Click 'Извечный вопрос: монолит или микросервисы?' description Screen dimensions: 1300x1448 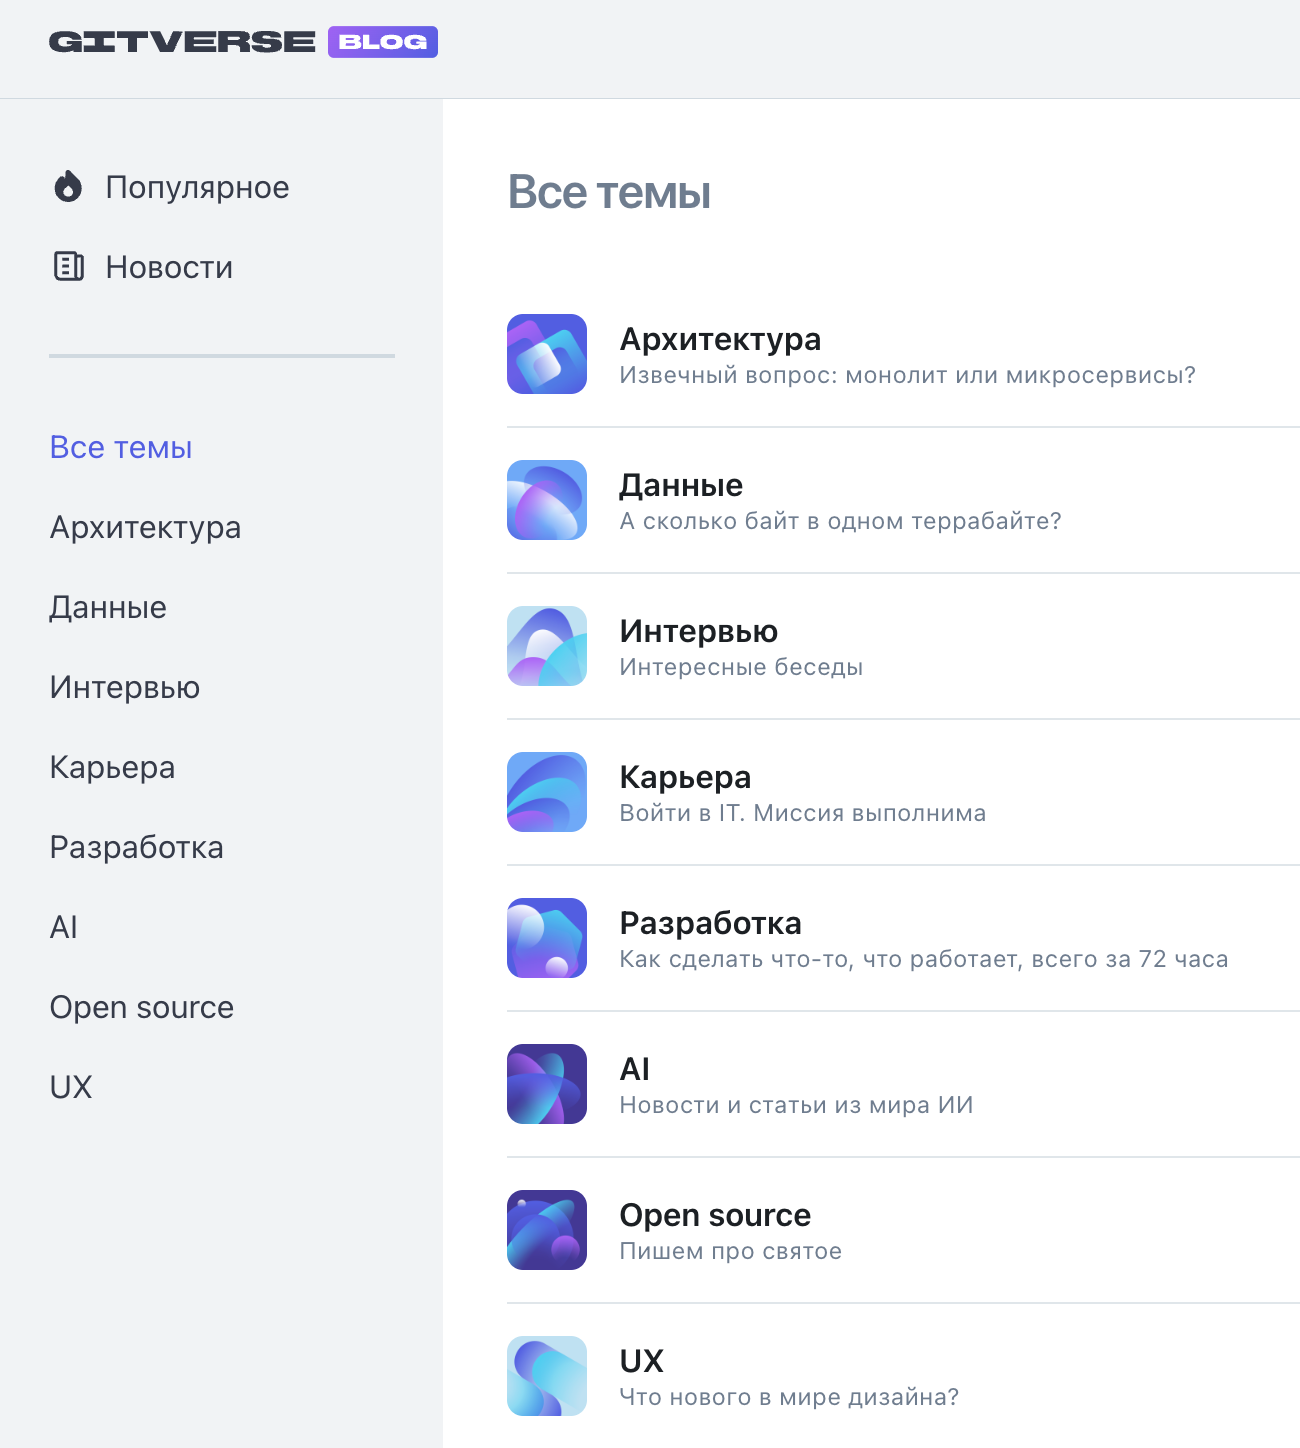(908, 375)
